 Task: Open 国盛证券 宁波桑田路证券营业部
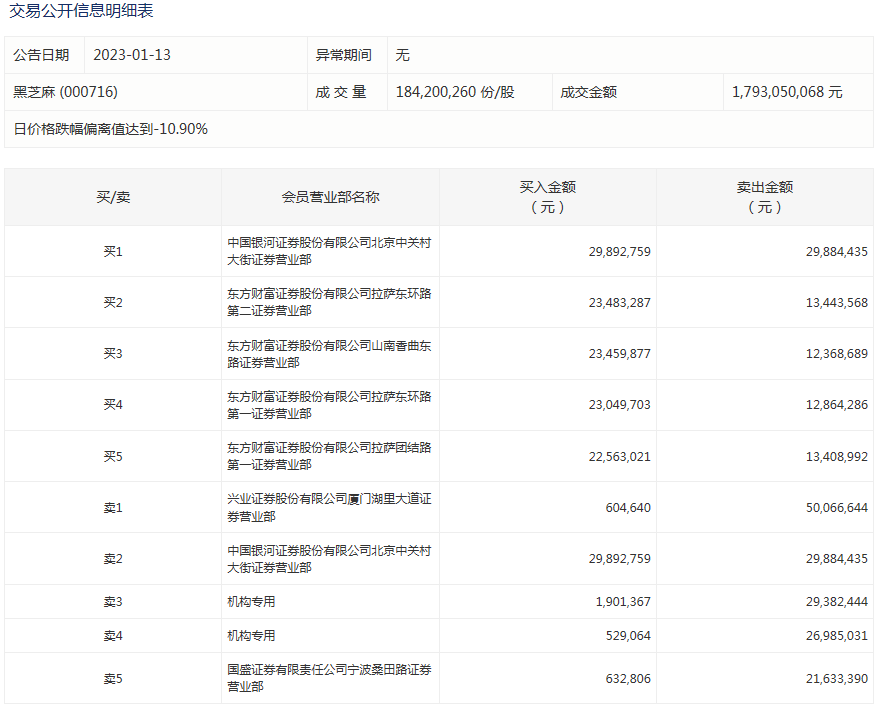click(x=329, y=678)
